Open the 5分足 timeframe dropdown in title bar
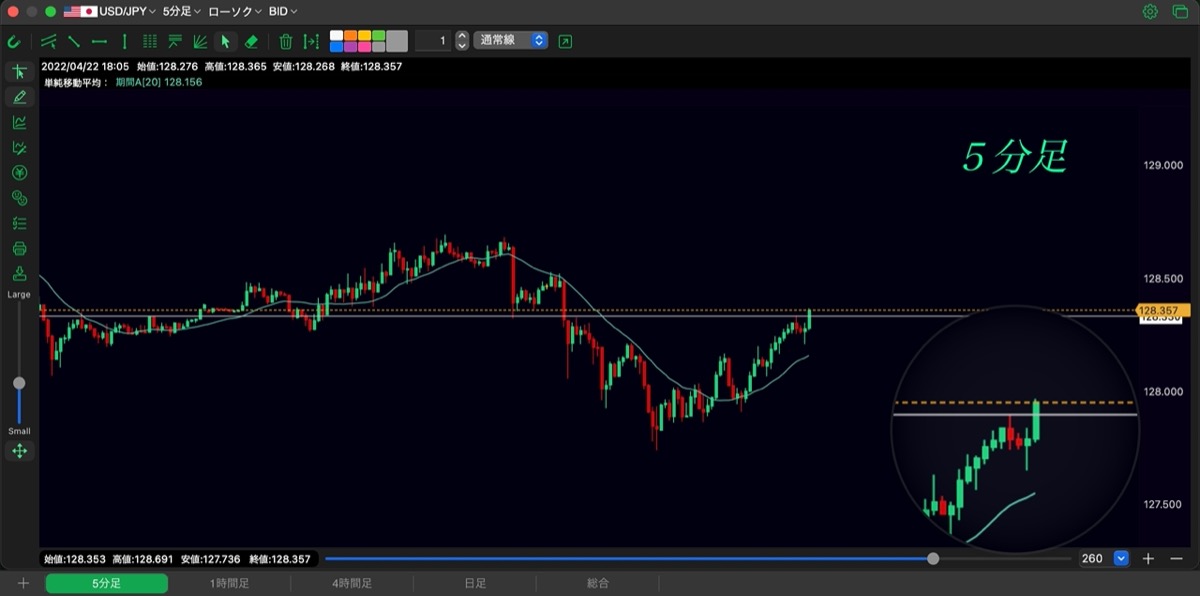 pyautogui.click(x=182, y=11)
